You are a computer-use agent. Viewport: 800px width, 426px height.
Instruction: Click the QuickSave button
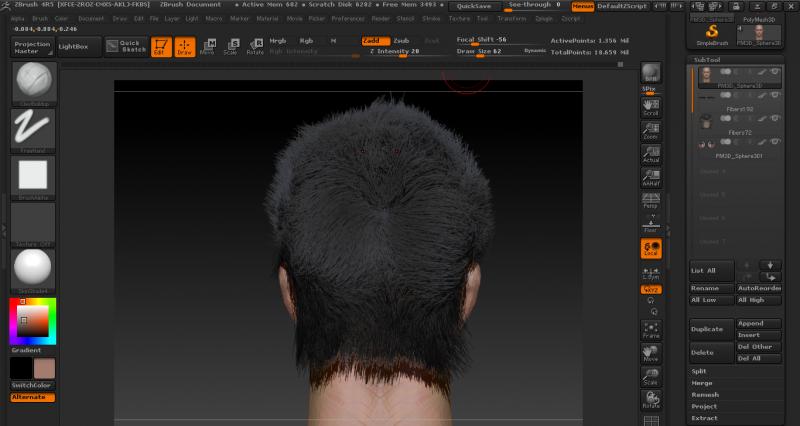[474, 6]
